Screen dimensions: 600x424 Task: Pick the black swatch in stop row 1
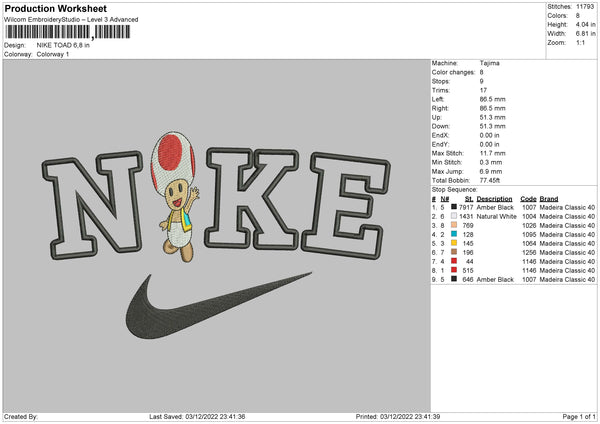[x=454, y=207]
